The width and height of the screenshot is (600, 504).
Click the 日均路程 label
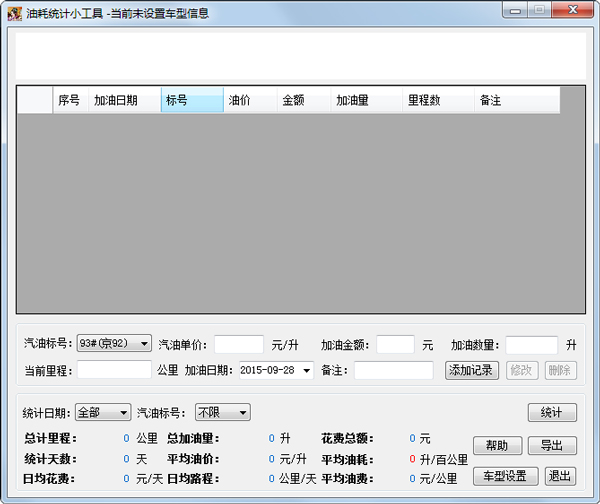[x=193, y=479]
